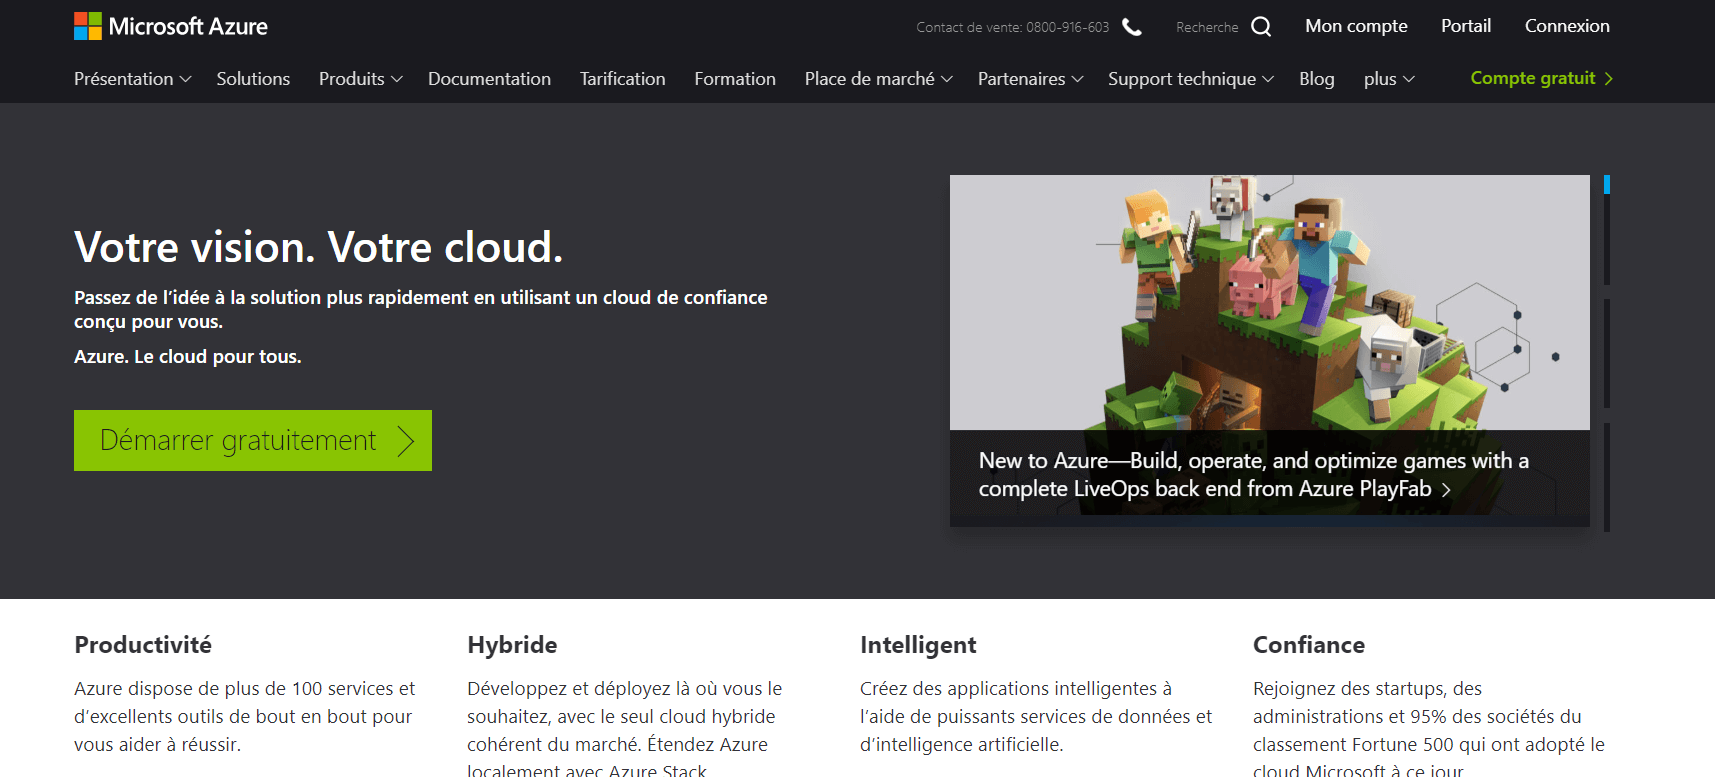Viewport: 1715px width, 777px height.
Task: Click the Votre vision. Votre cloud. headline
Action: [319, 247]
